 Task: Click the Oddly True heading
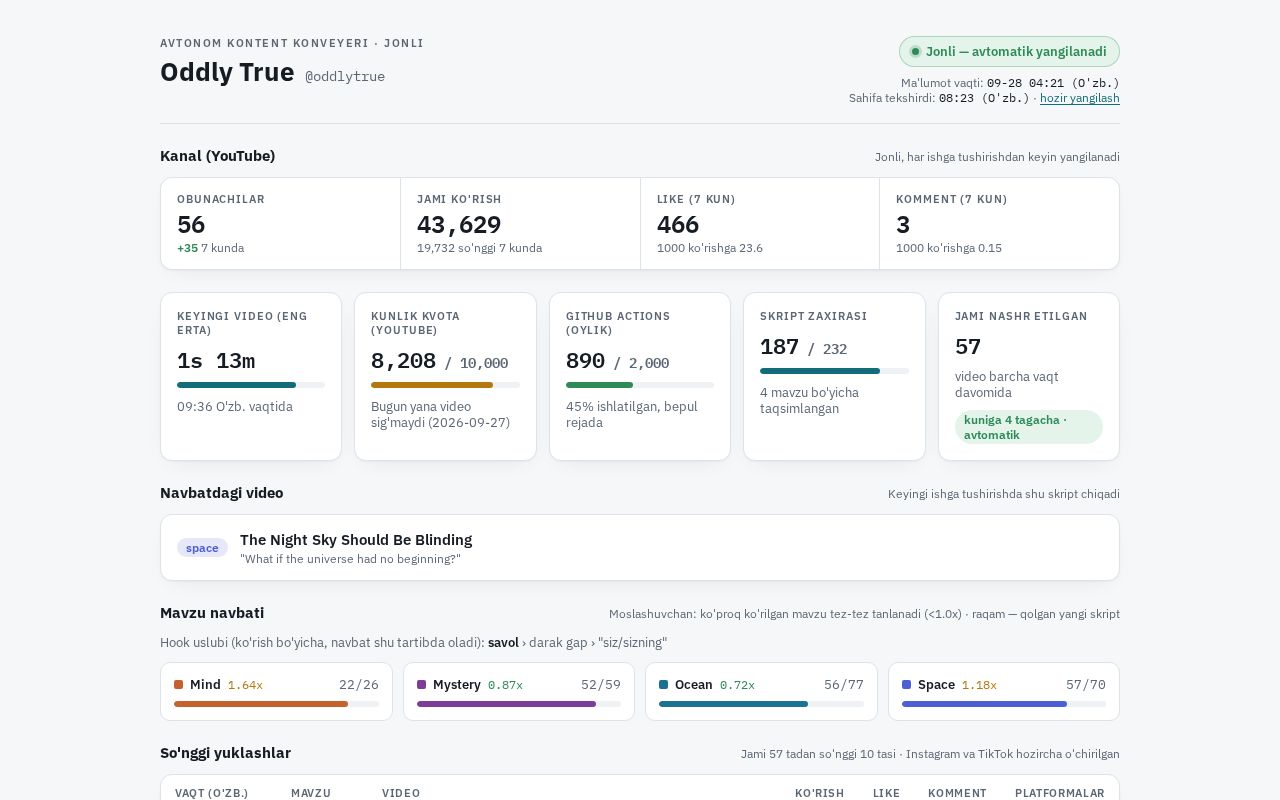[x=227, y=72]
